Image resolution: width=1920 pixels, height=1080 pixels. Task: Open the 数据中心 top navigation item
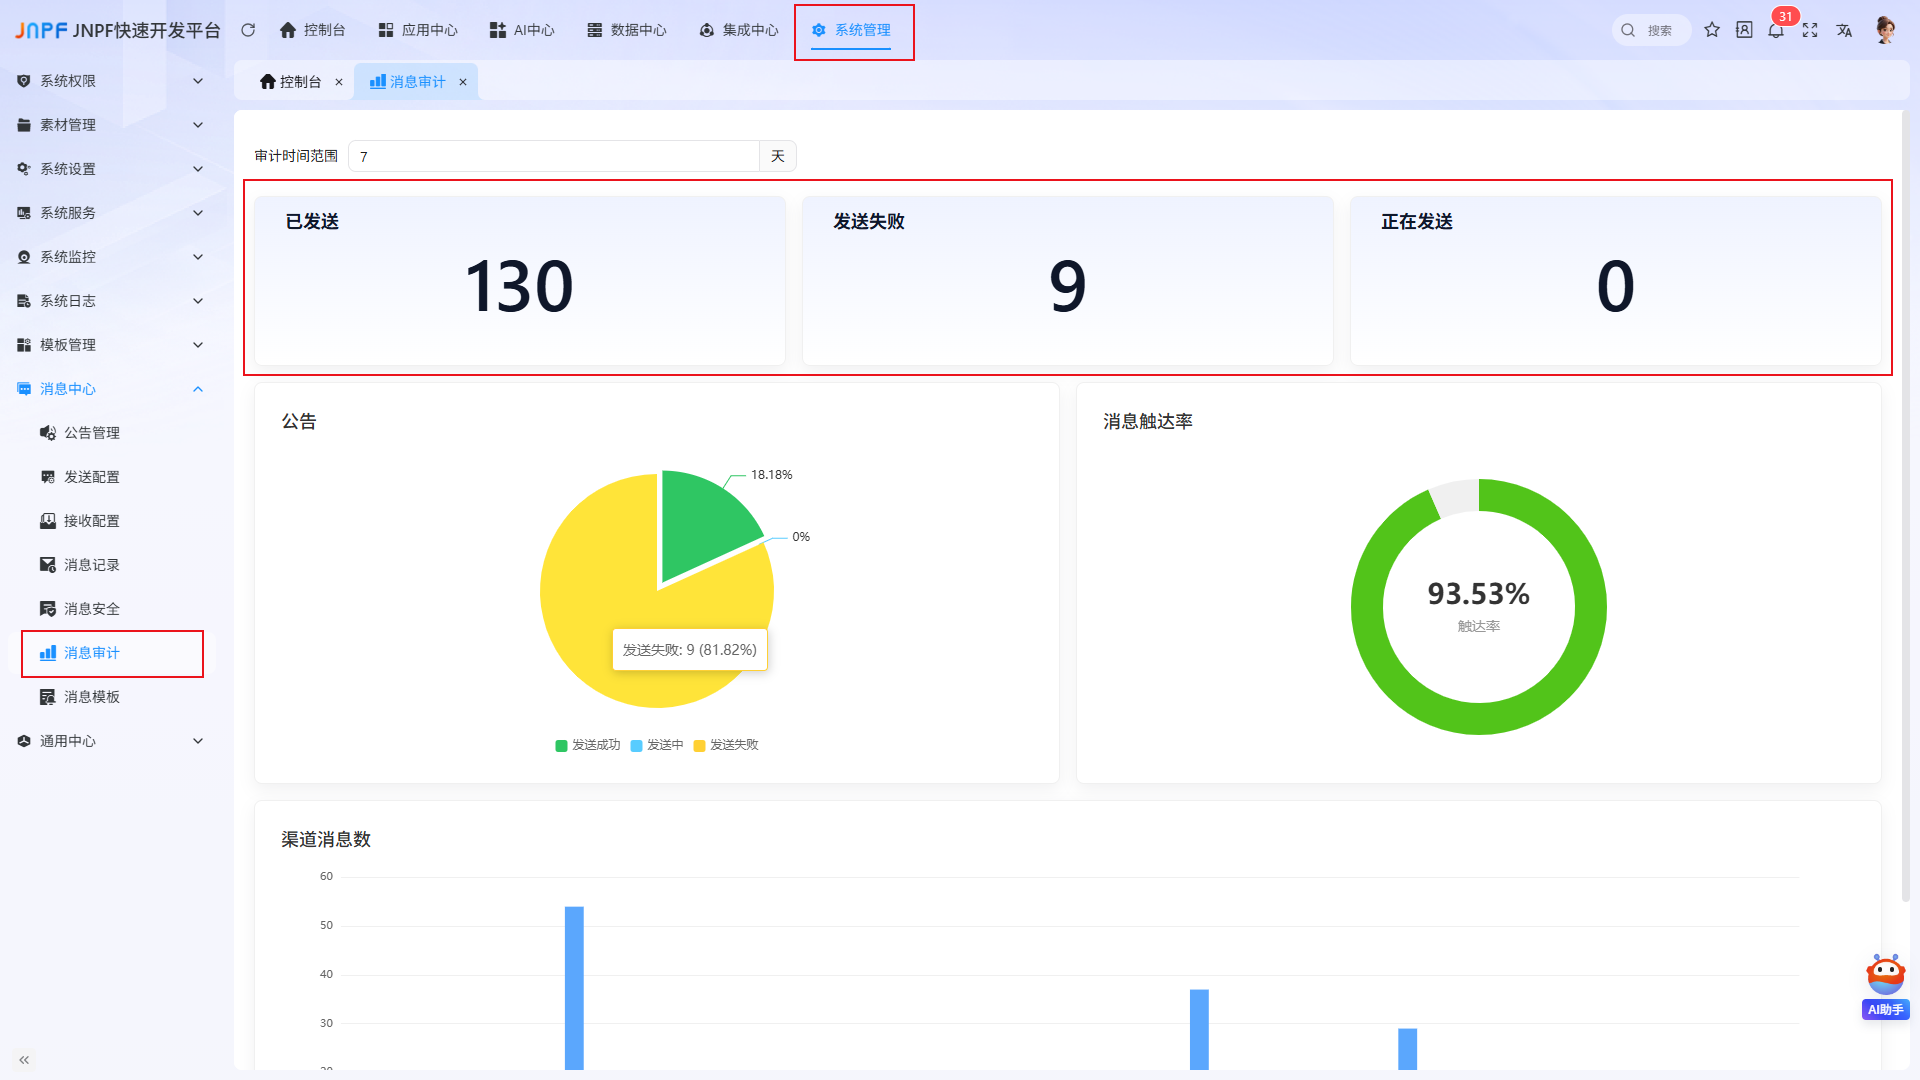(627, 30)
